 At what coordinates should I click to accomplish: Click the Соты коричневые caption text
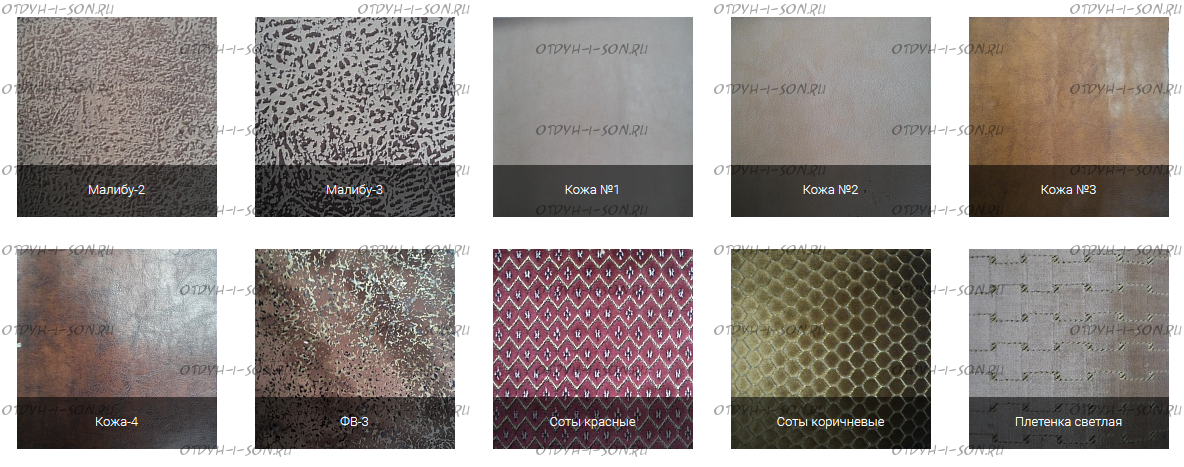(x=831, y=422)
